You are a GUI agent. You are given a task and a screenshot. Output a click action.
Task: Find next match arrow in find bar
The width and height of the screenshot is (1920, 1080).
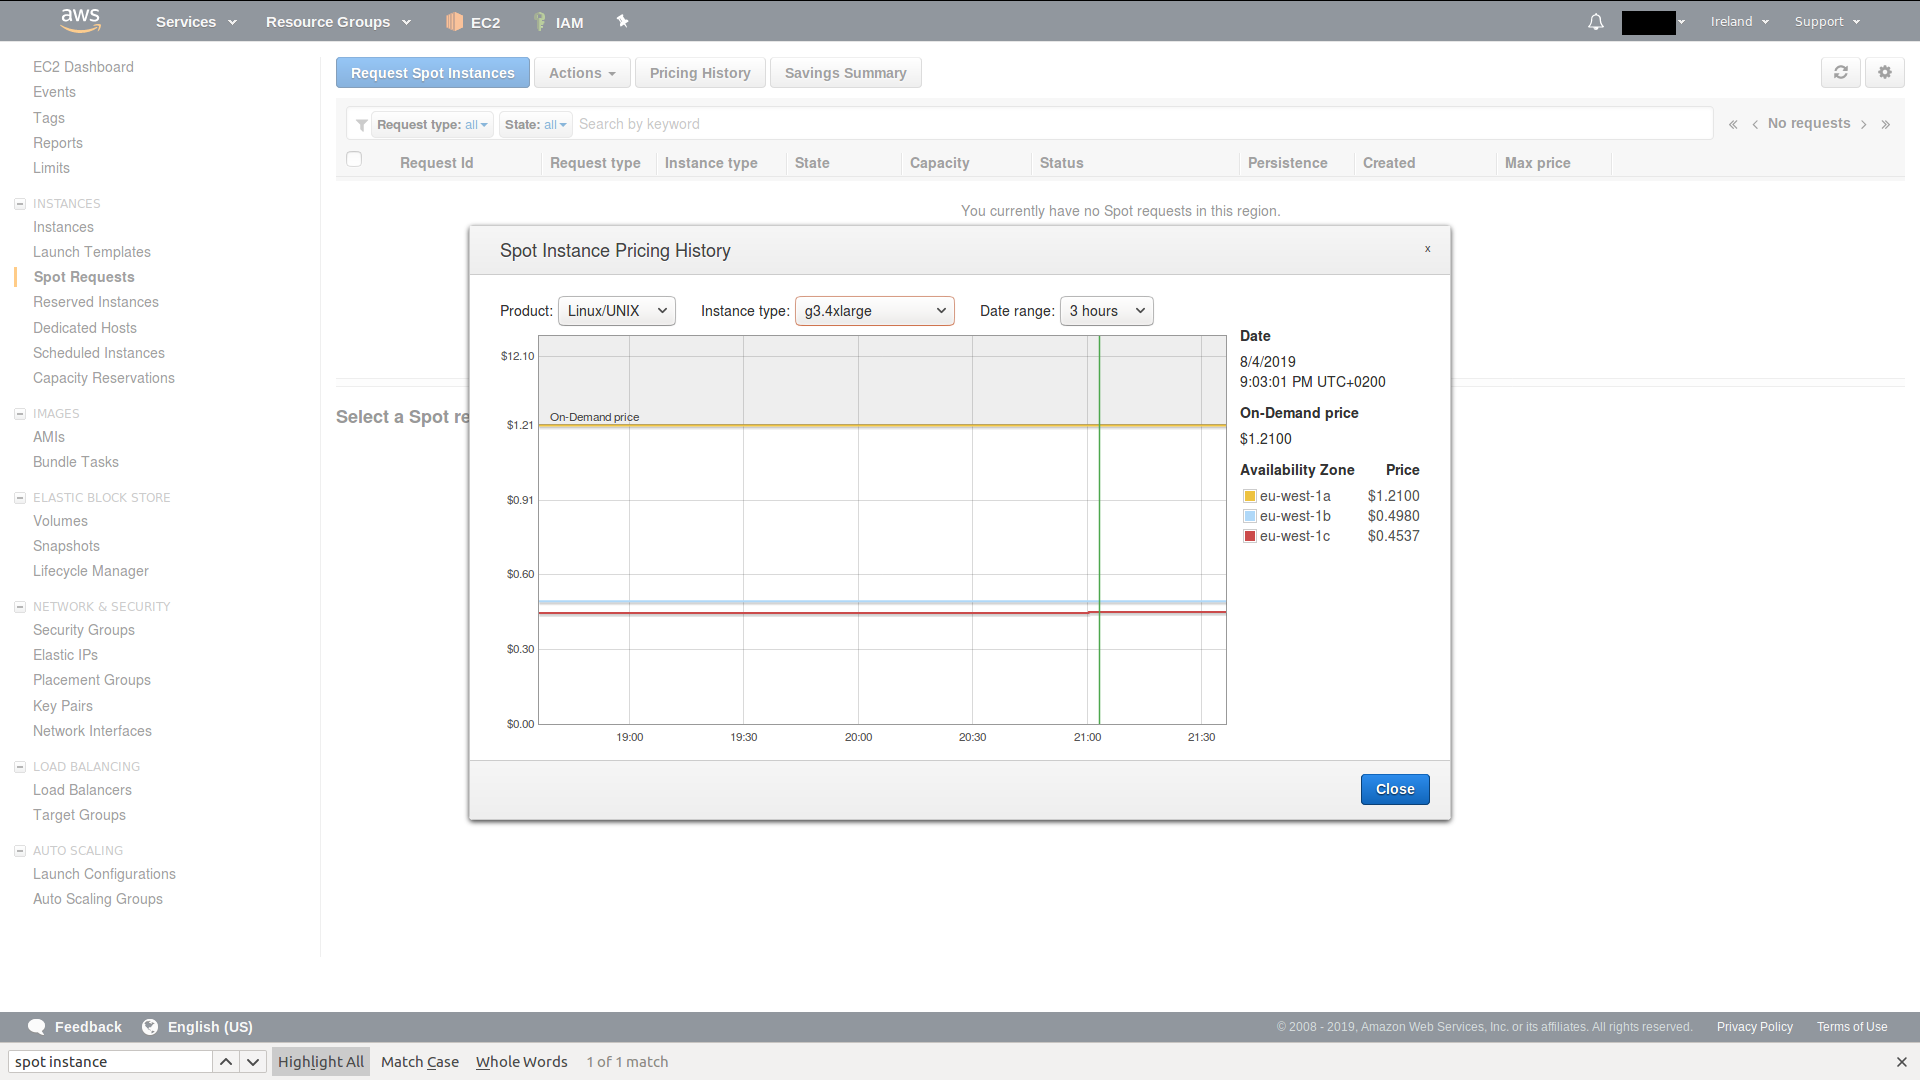pyautogui.click(x=253, y=1062)
